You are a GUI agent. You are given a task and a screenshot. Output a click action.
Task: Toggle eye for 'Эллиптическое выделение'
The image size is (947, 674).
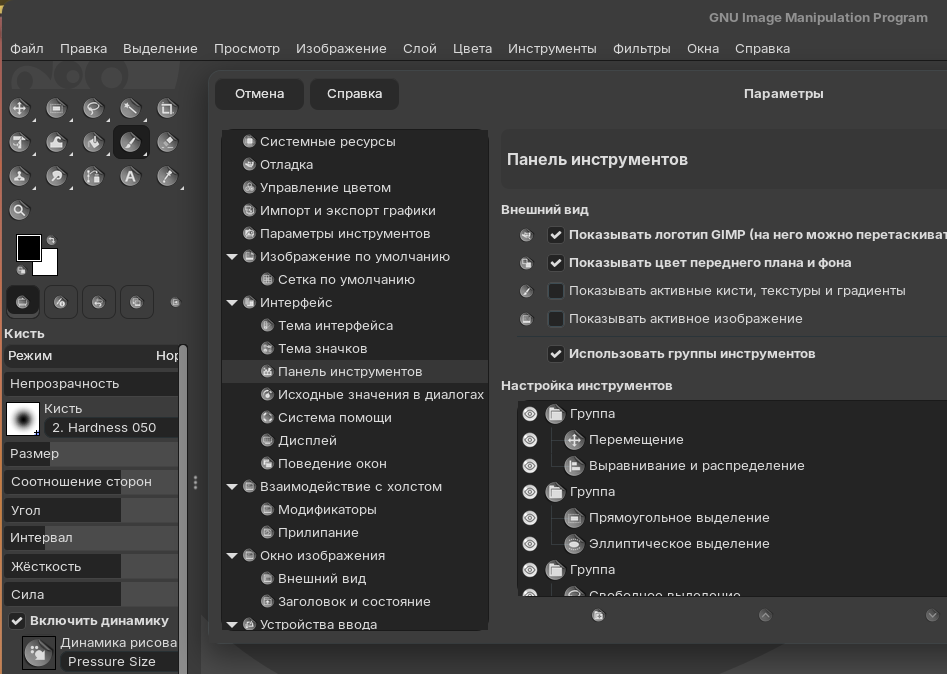tap(530, 544)
